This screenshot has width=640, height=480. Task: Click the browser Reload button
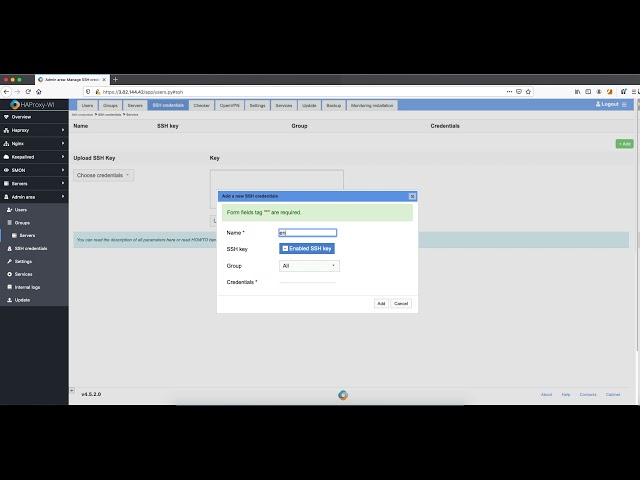coord(28,92)
